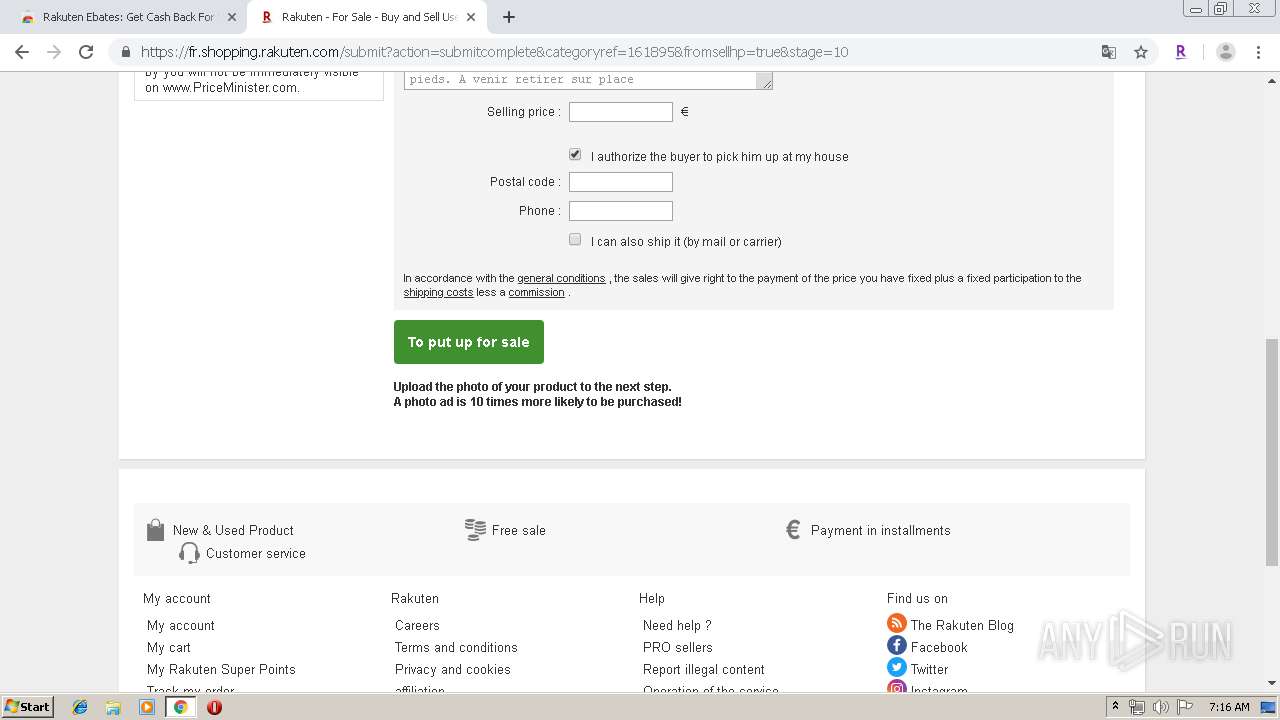Focus the Phone number field
1280x720 pixels.
click(621, 211)
